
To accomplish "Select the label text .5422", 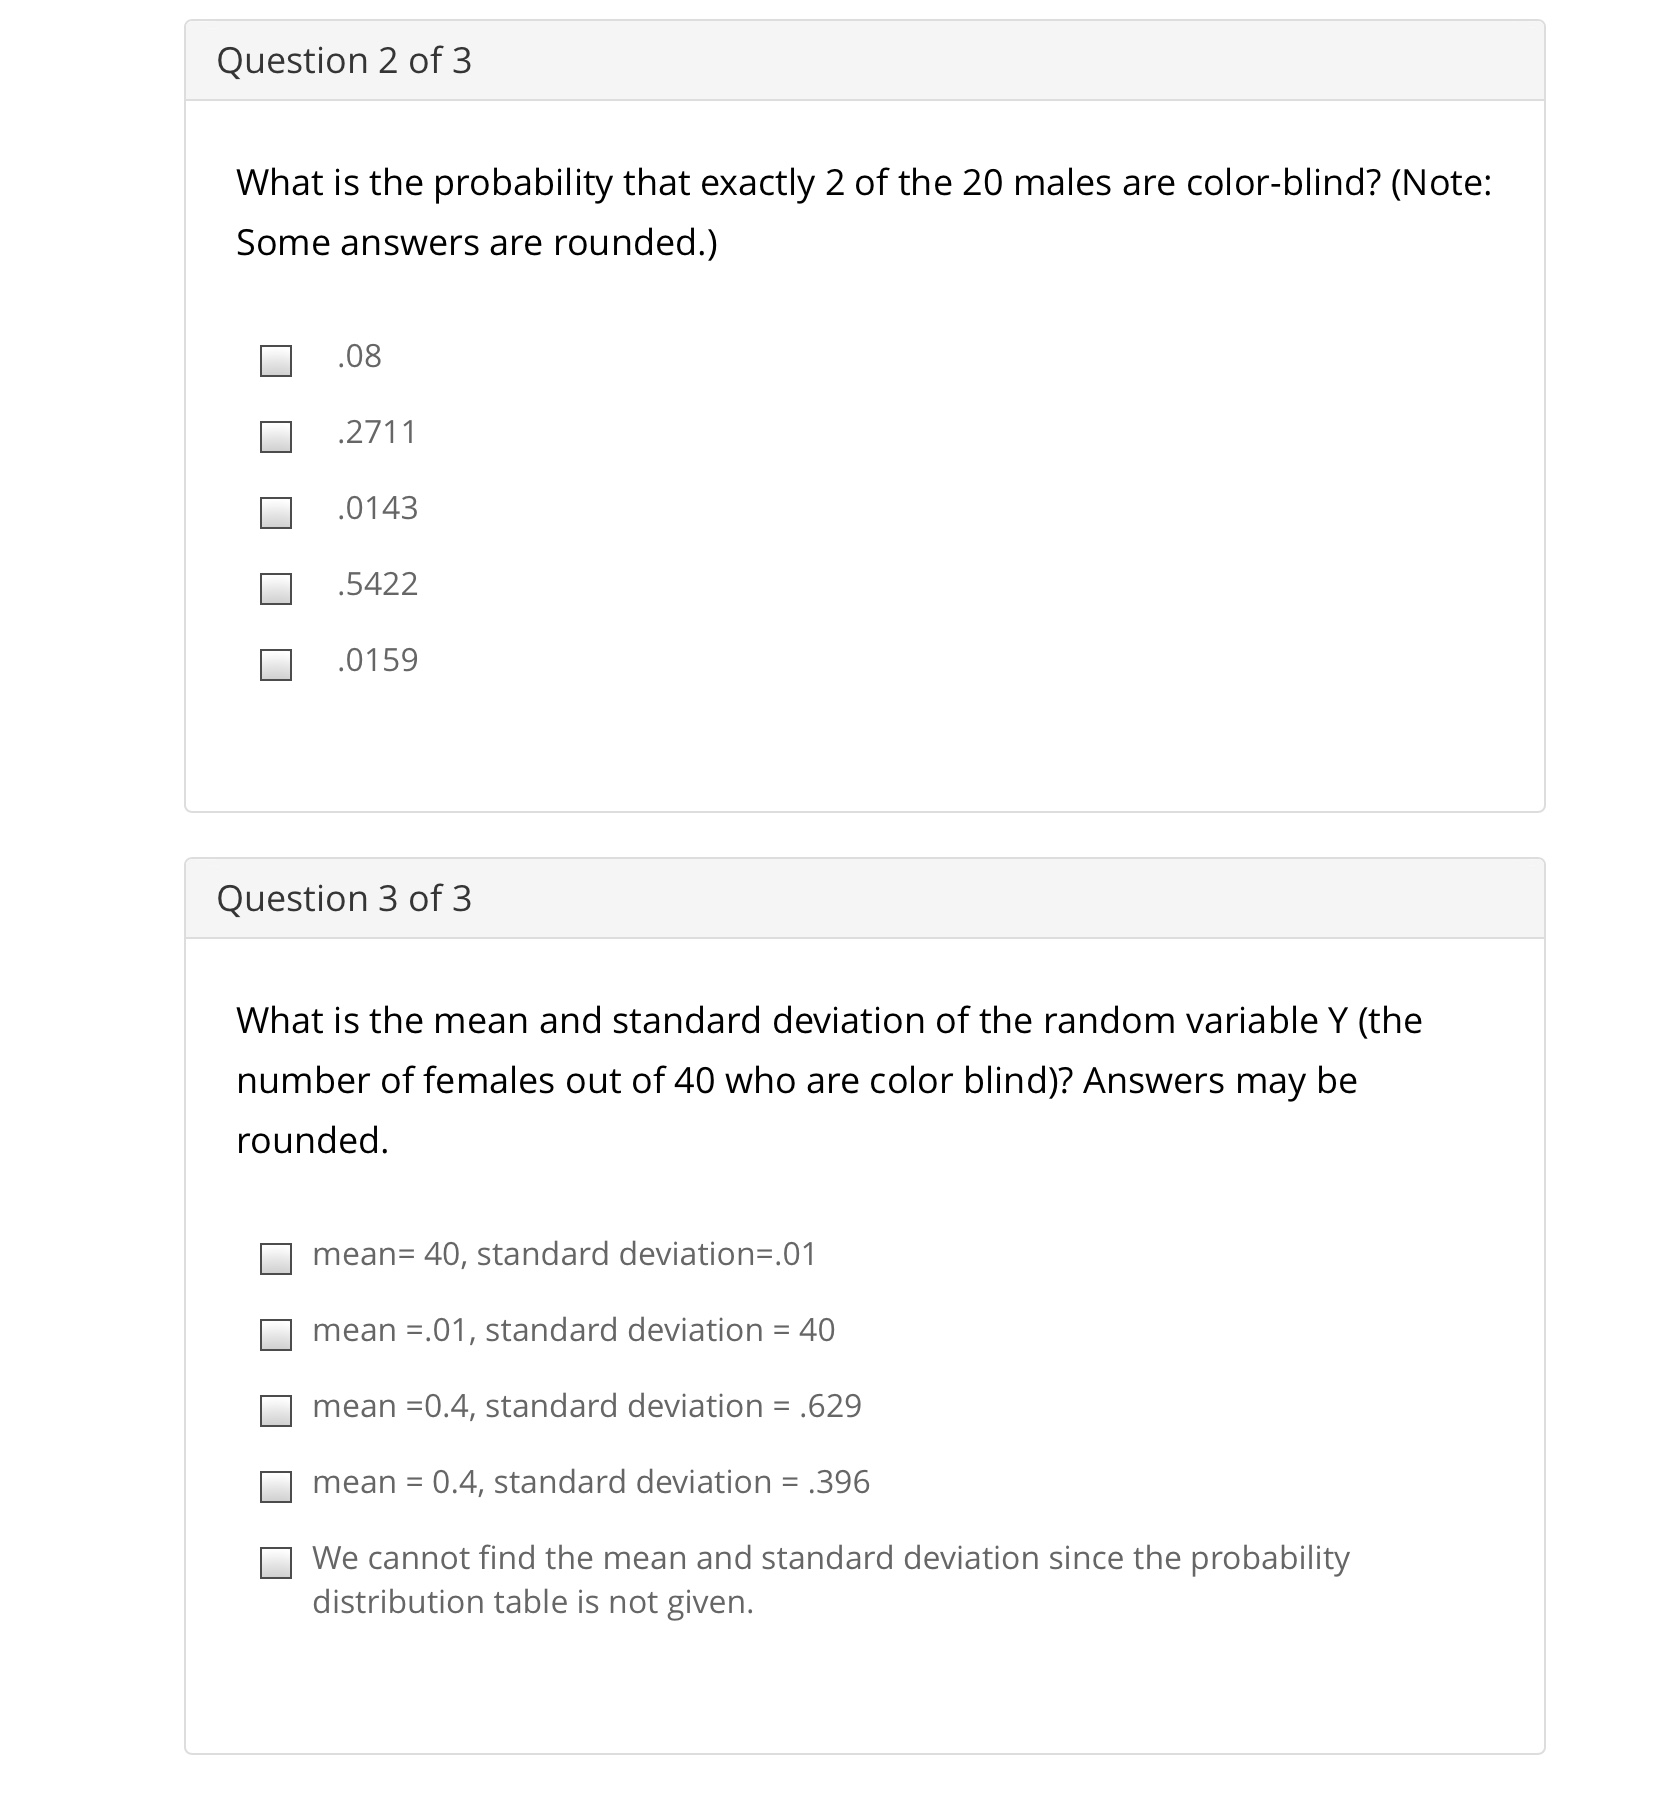I will coord(375,585).
